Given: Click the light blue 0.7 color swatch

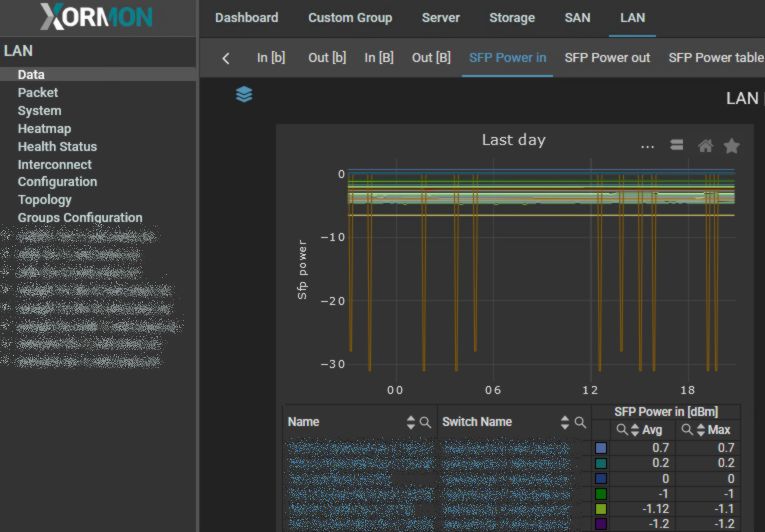Looking at the screenshot, I should 600,448.
